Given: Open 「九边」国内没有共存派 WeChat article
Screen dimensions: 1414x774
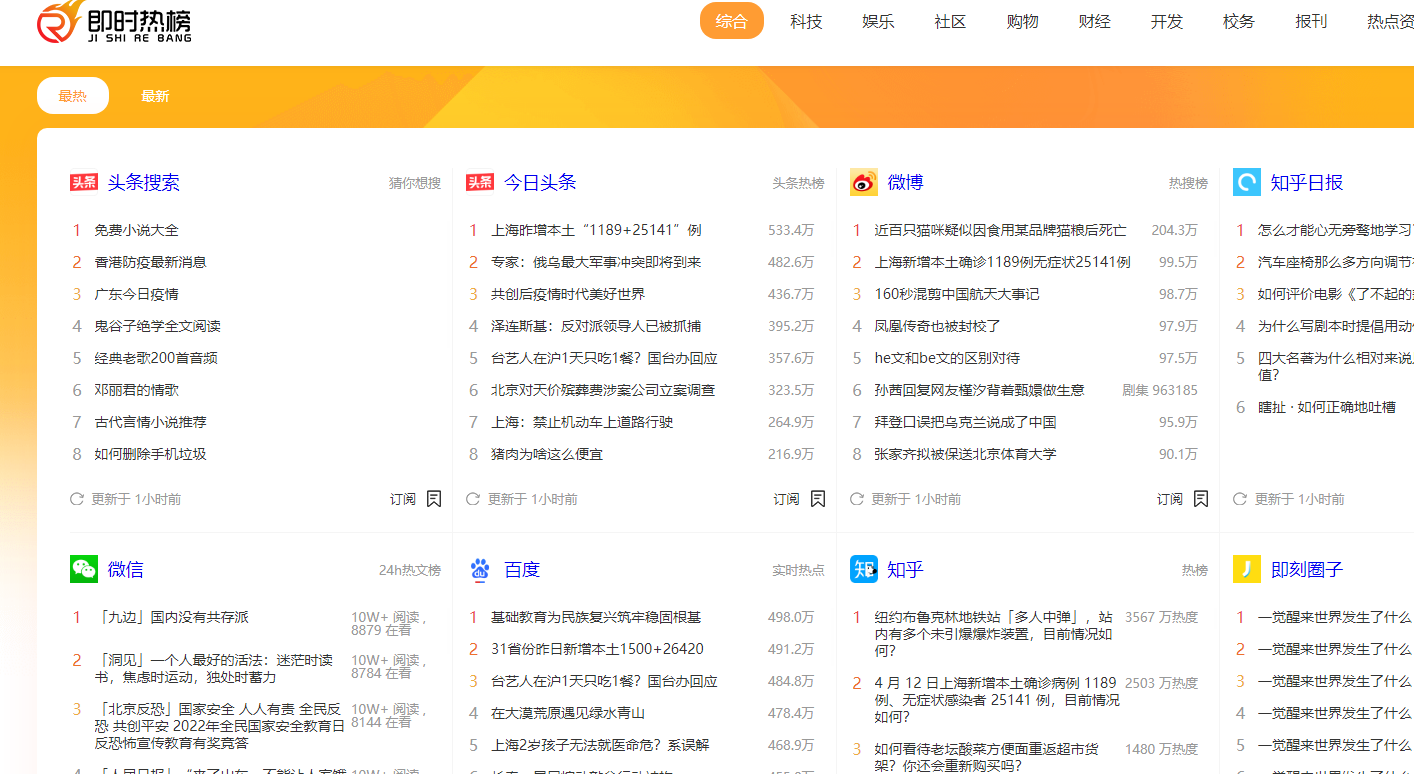Looking at the screenshot, I should click(x=172, y=617).
